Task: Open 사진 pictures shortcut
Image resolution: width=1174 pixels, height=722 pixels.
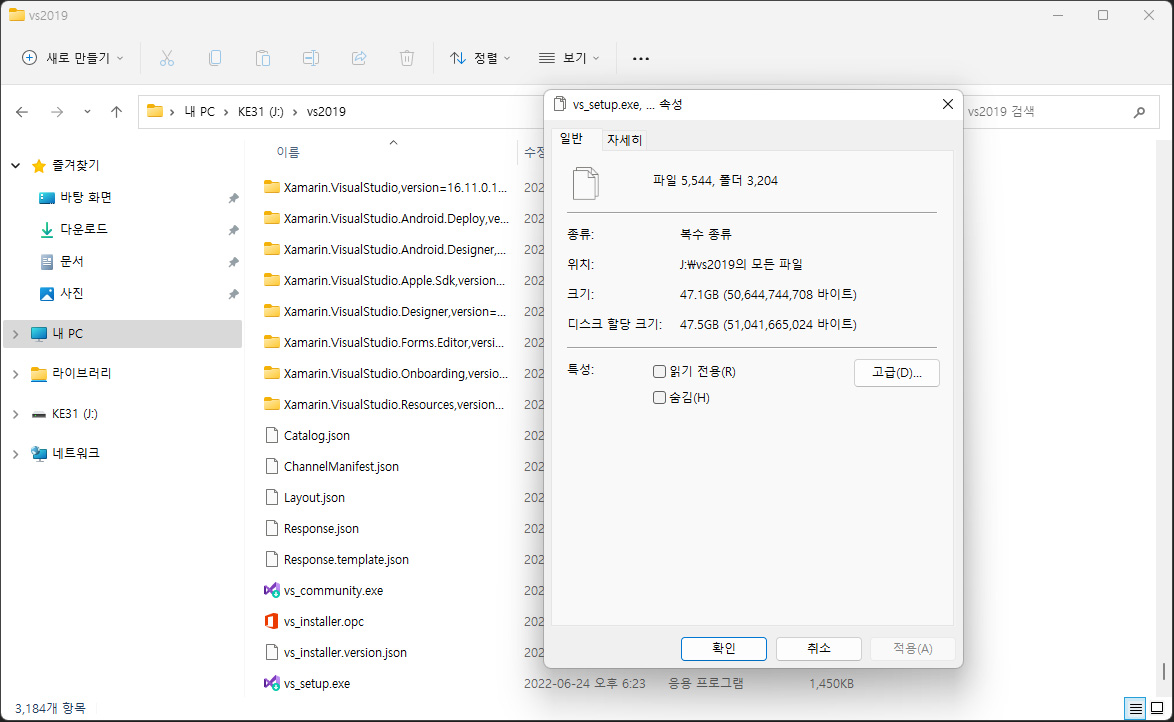Action: pos(61,294)
